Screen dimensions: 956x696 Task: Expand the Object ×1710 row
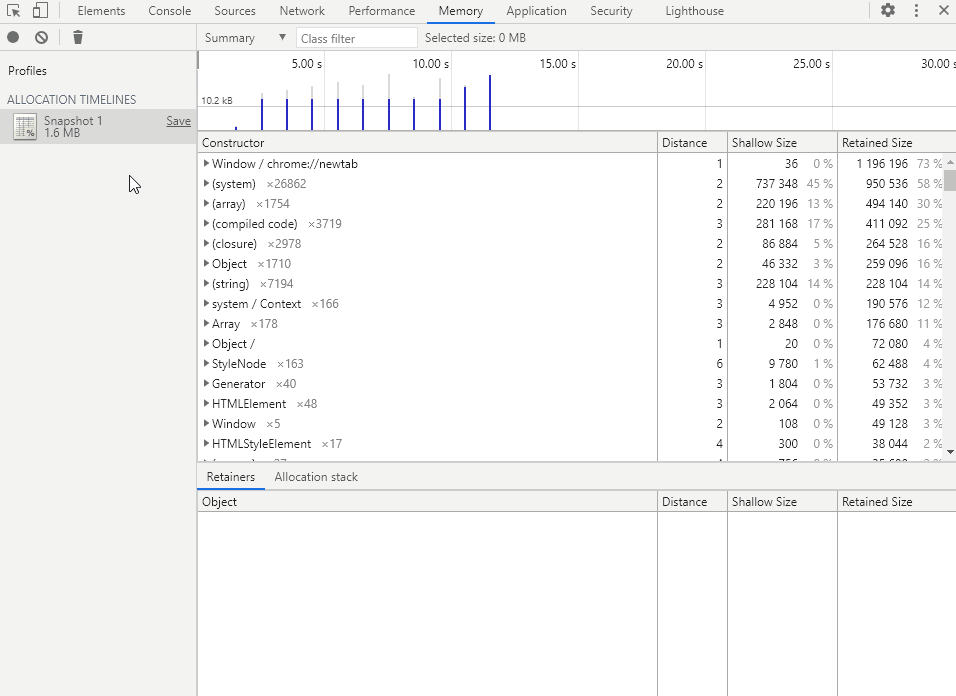click(x=206, y=263)
